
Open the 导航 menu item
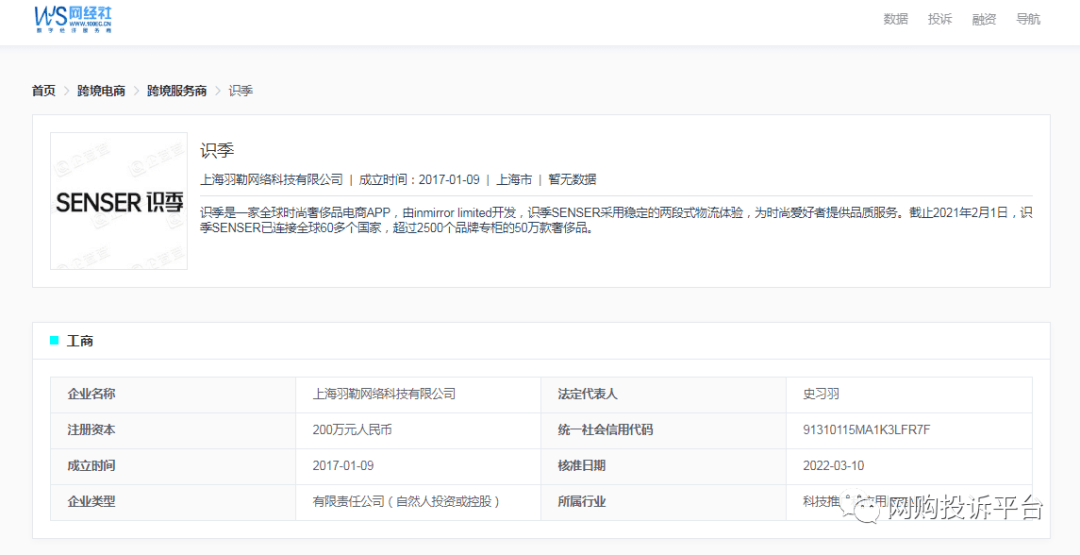(1028, 19)
